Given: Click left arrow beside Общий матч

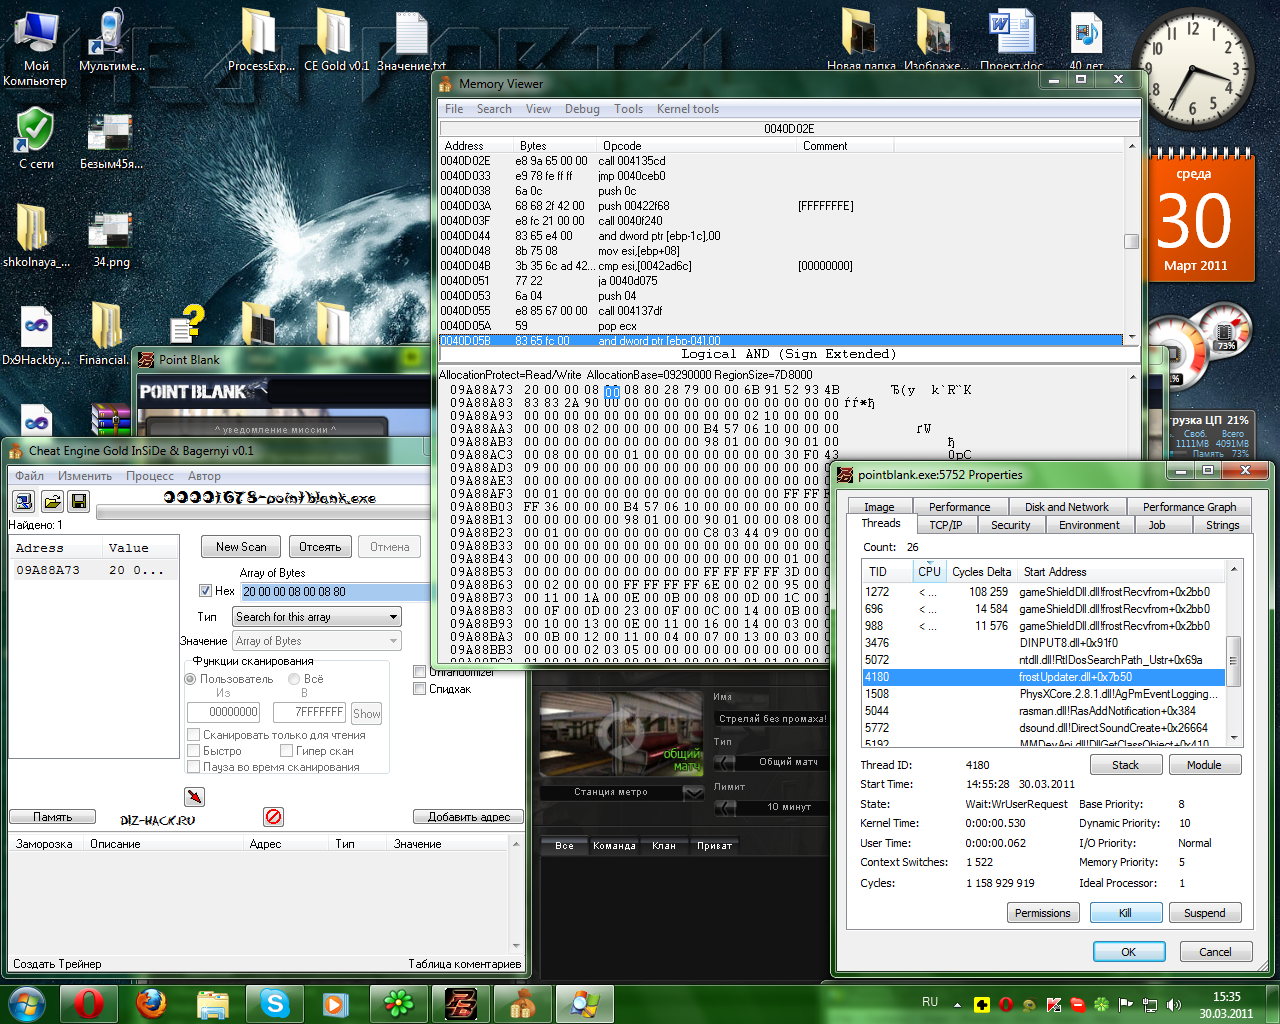Looking at the screenshot, I should 725,762.
